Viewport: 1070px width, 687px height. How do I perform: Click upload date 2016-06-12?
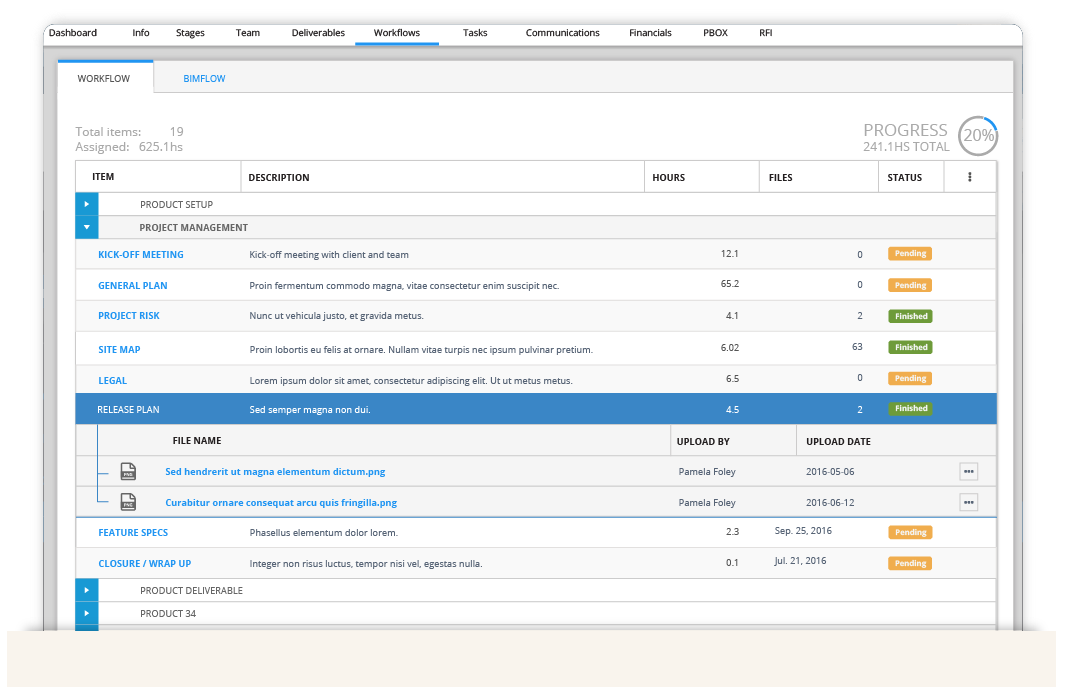[x=830, y=502]
